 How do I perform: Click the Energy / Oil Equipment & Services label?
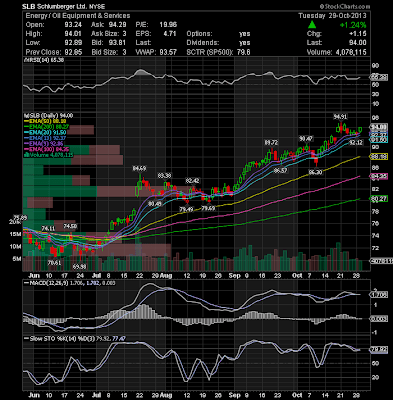tap(78, 16)
